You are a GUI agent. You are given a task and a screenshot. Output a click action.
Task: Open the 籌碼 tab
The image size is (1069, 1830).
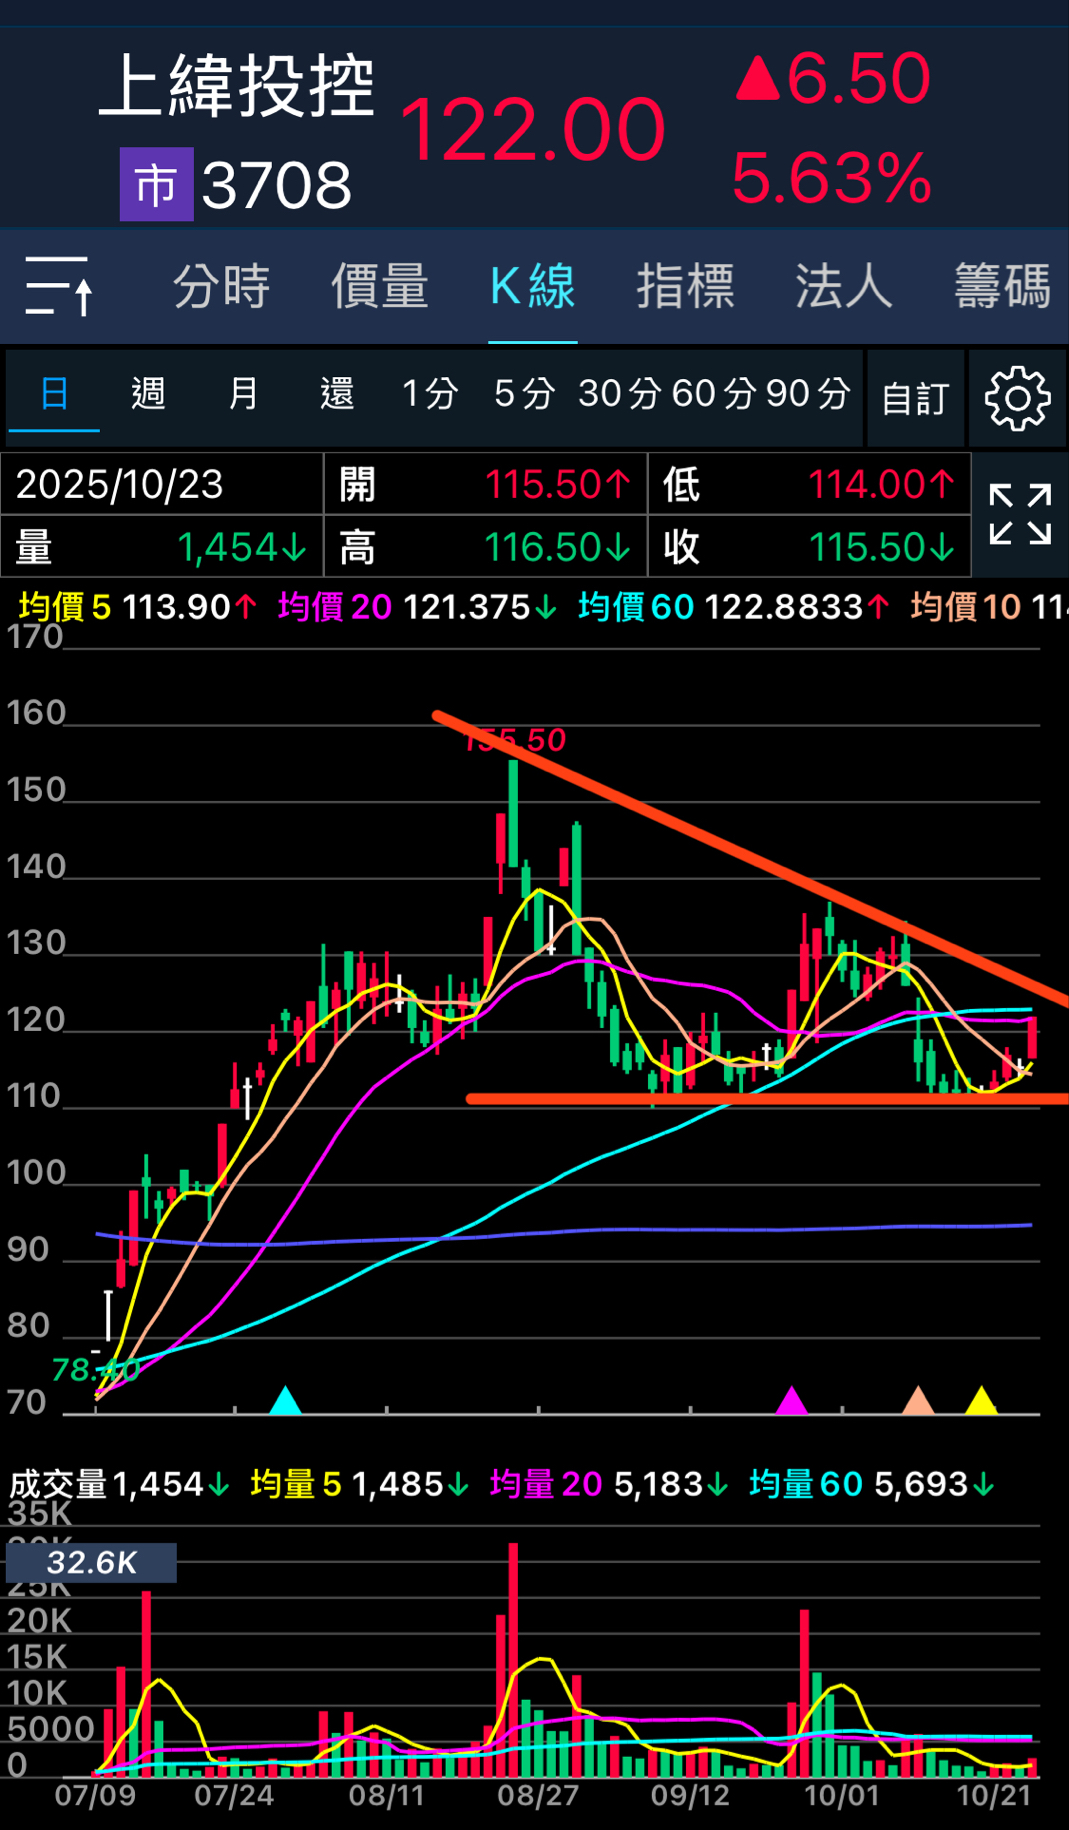tap(1002, 287)
